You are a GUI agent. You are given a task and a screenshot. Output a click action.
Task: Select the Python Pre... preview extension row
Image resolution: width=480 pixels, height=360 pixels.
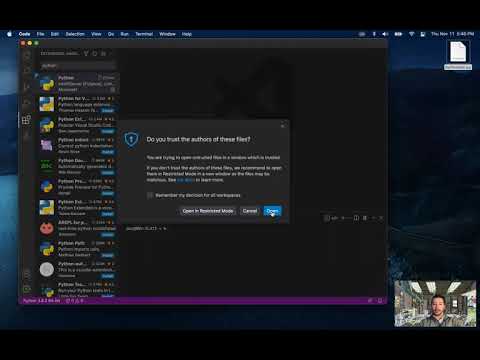point(77,187)
